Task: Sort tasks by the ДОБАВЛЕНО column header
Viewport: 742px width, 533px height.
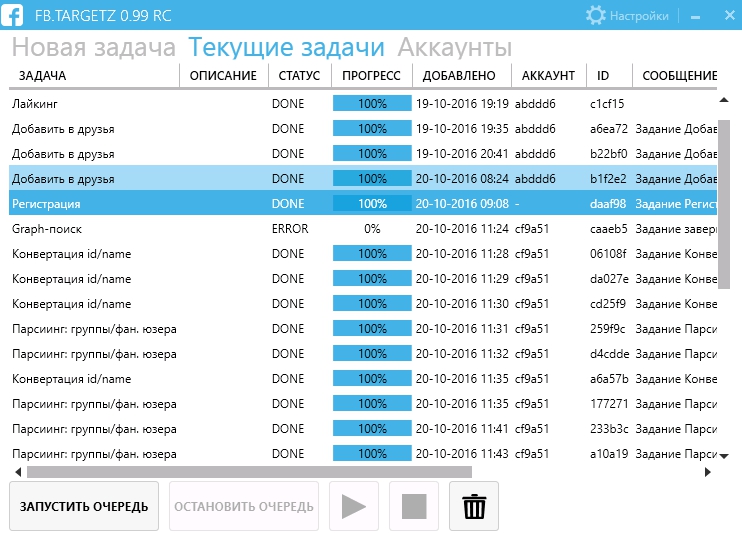Action: tap(459, 76)
